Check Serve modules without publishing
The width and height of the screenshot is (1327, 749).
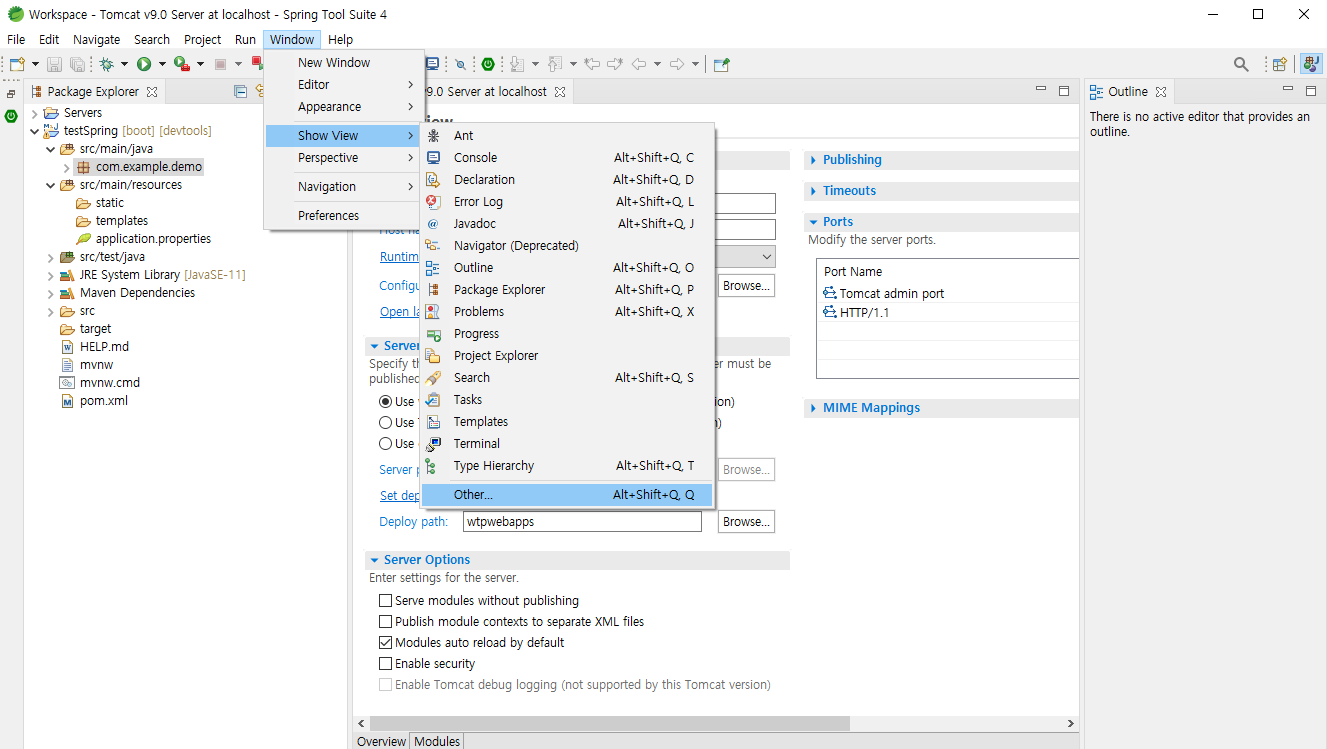pos(385,600)
